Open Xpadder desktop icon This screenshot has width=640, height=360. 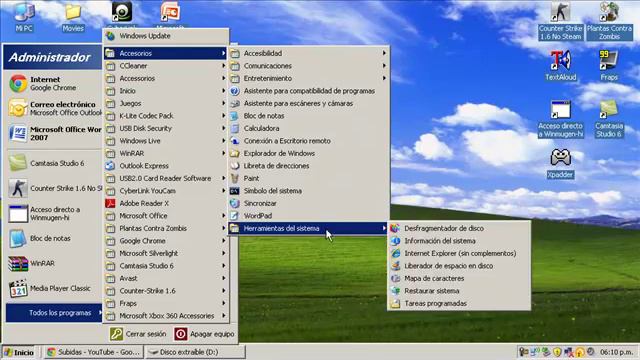[x=560, y=163]
